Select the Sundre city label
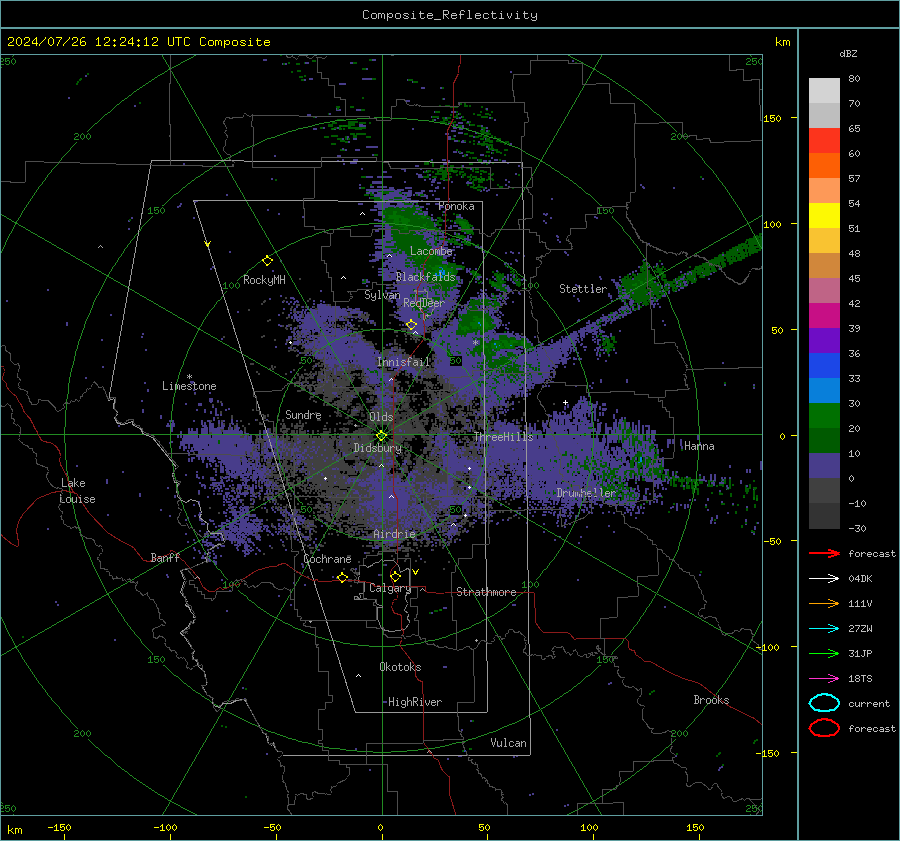900x841 pixels. (303, 414)
